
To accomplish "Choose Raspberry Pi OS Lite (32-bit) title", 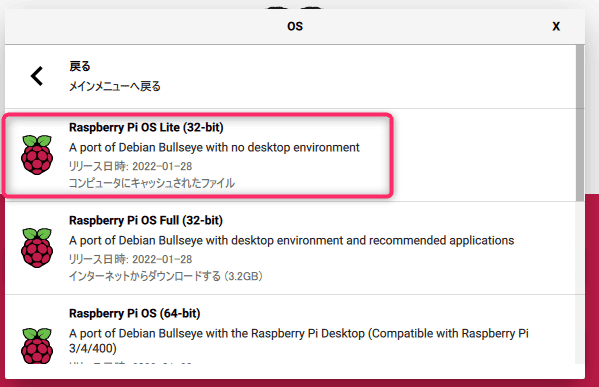I will (146, 127).
